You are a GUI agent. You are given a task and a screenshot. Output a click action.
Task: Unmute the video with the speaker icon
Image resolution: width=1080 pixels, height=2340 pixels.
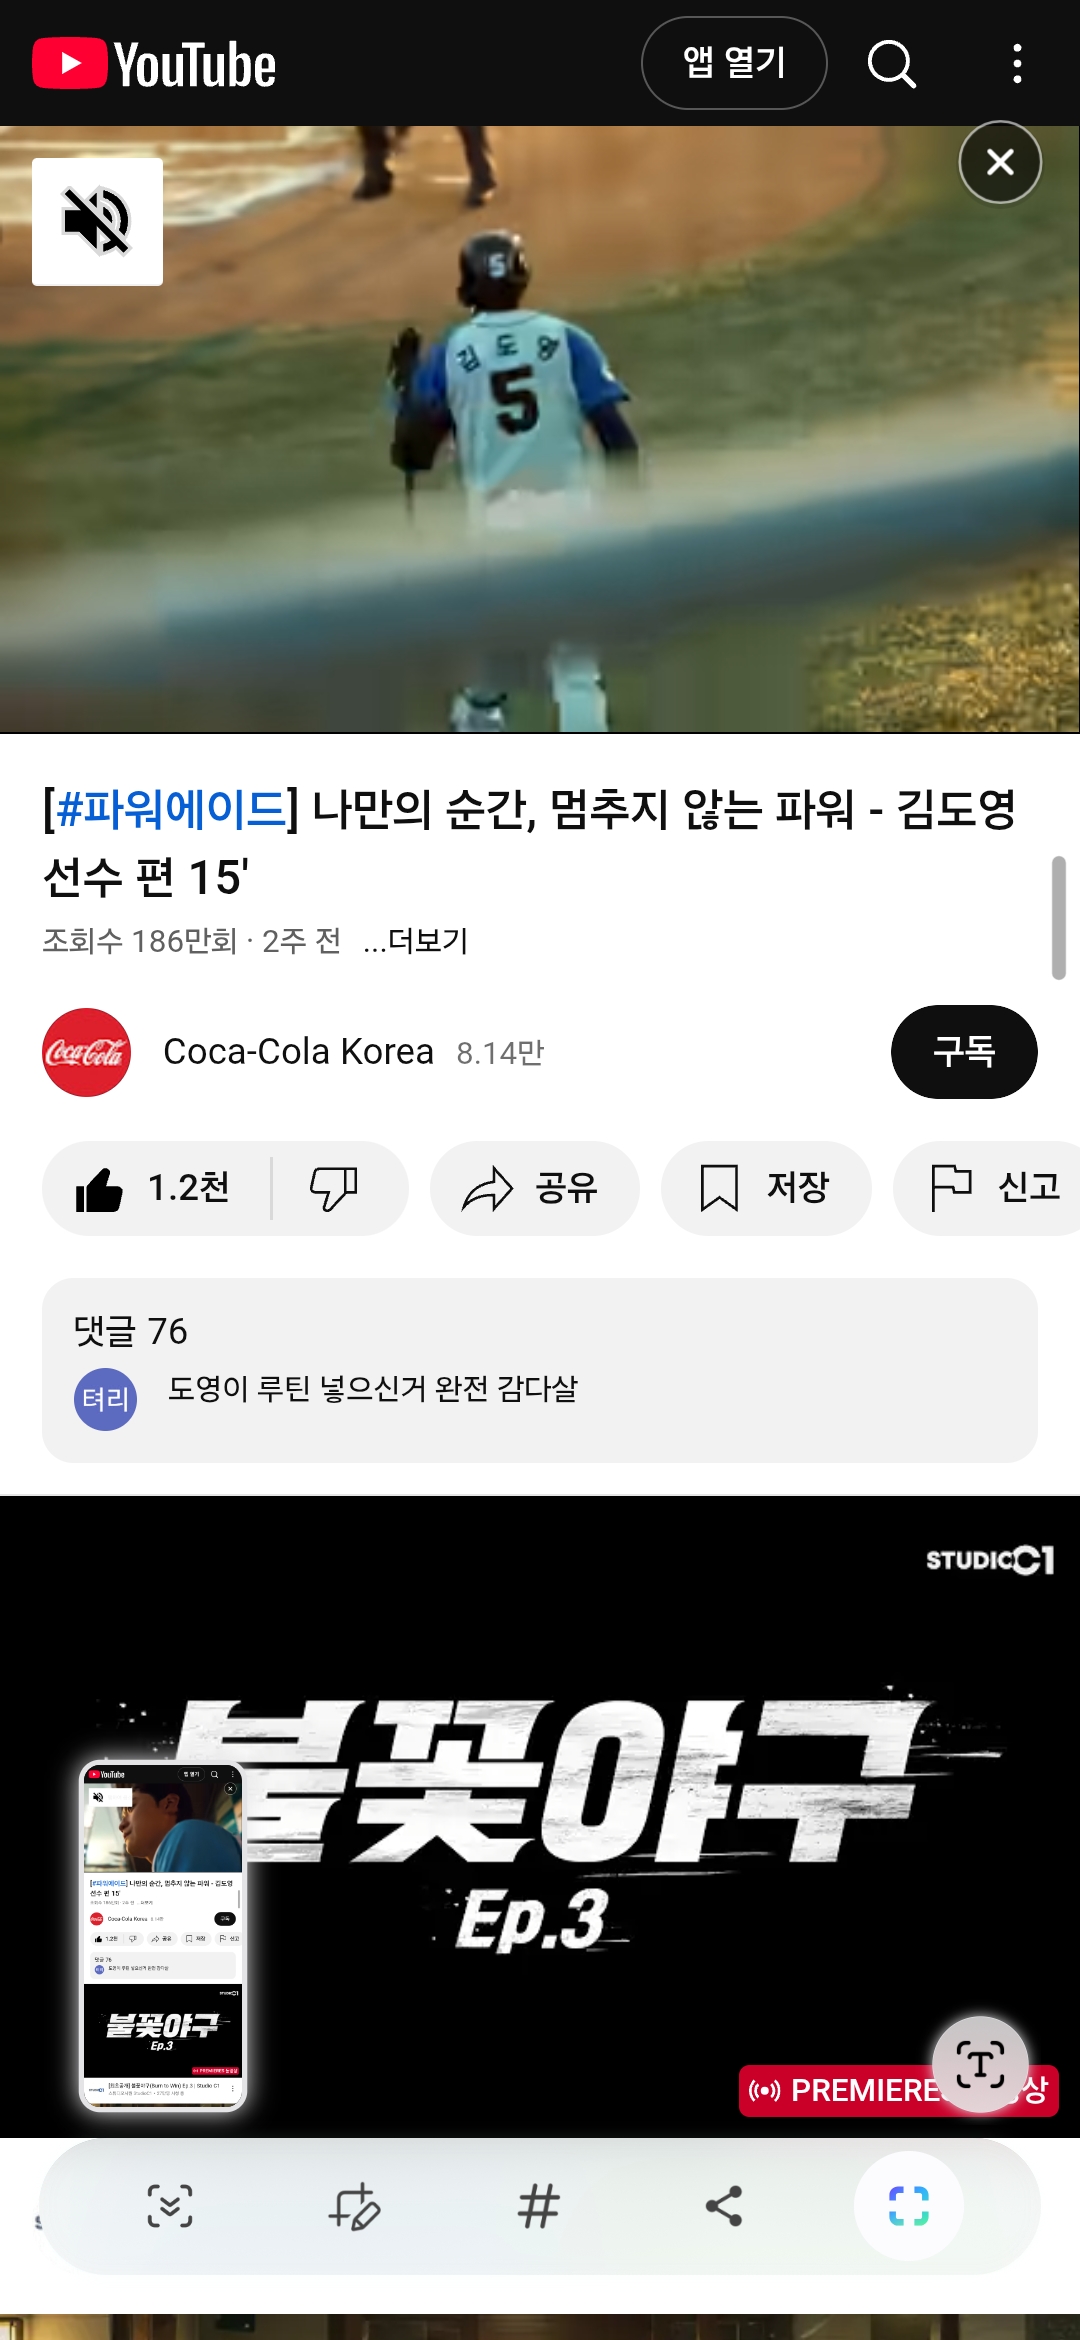click(x=97, y=221)
